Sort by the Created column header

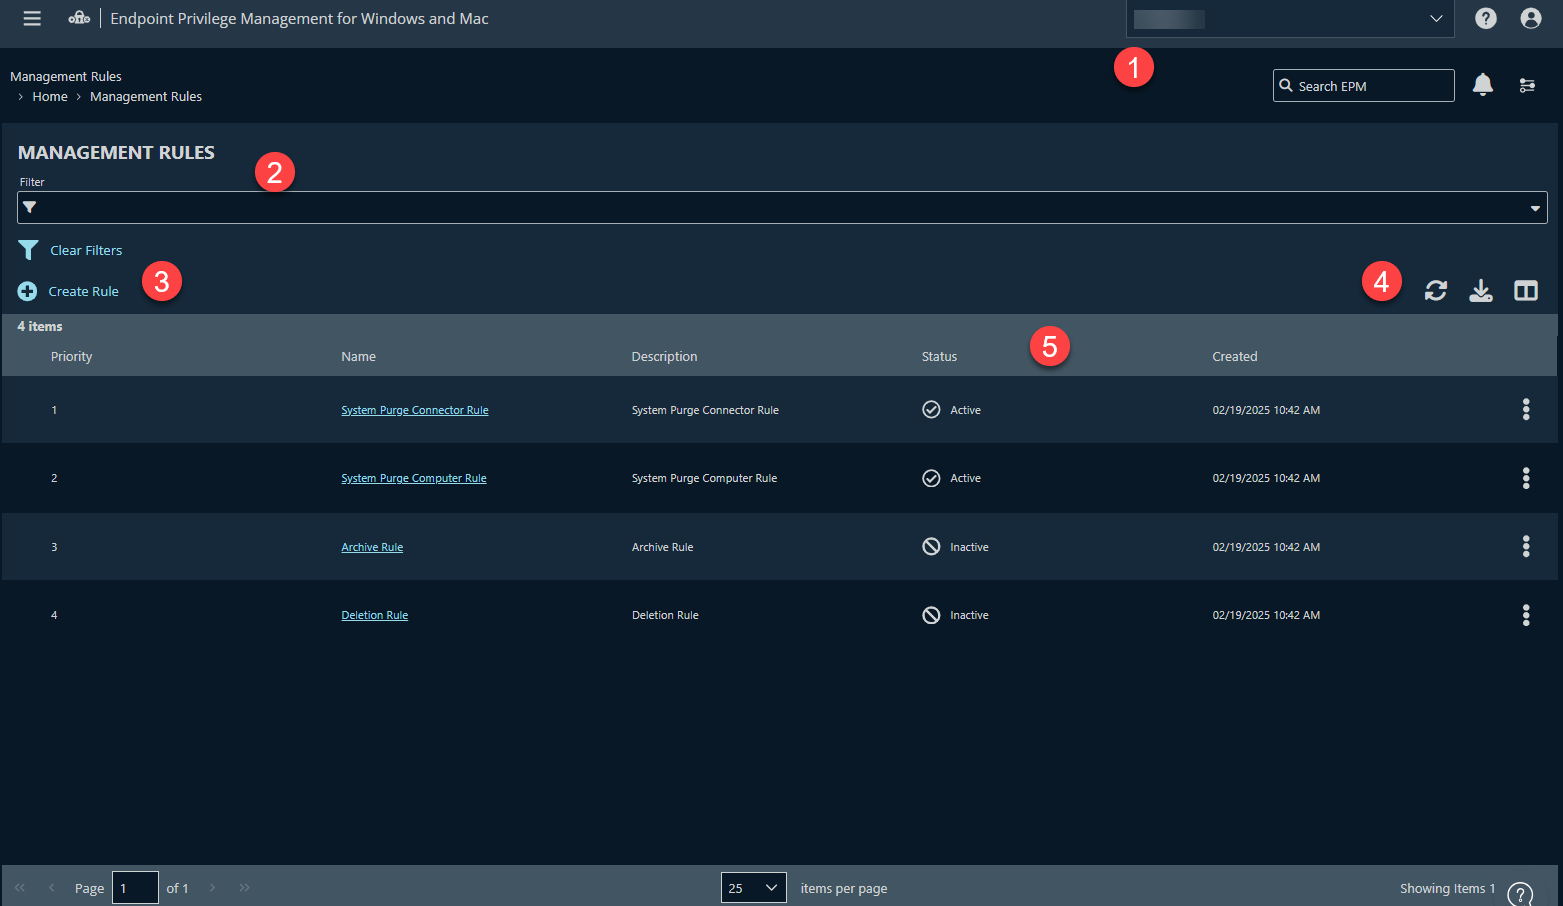(x=1234, y=356)
